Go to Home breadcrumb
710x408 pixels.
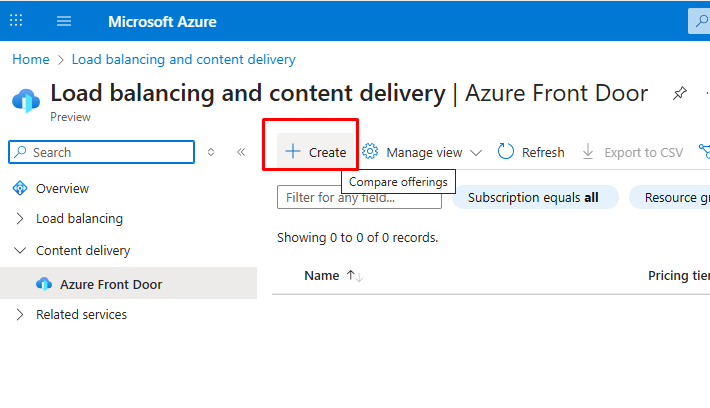click(x=31, y=59)
